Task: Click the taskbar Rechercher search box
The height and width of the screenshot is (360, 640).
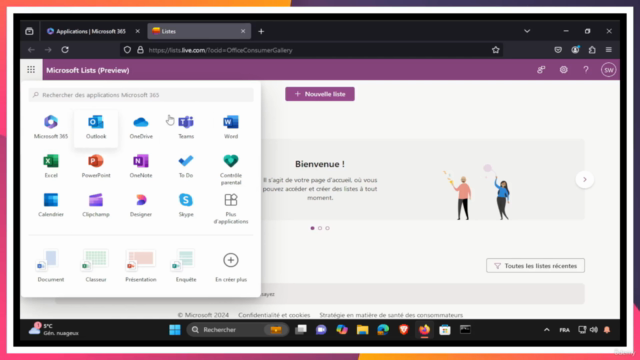Action: pos(238,330)
